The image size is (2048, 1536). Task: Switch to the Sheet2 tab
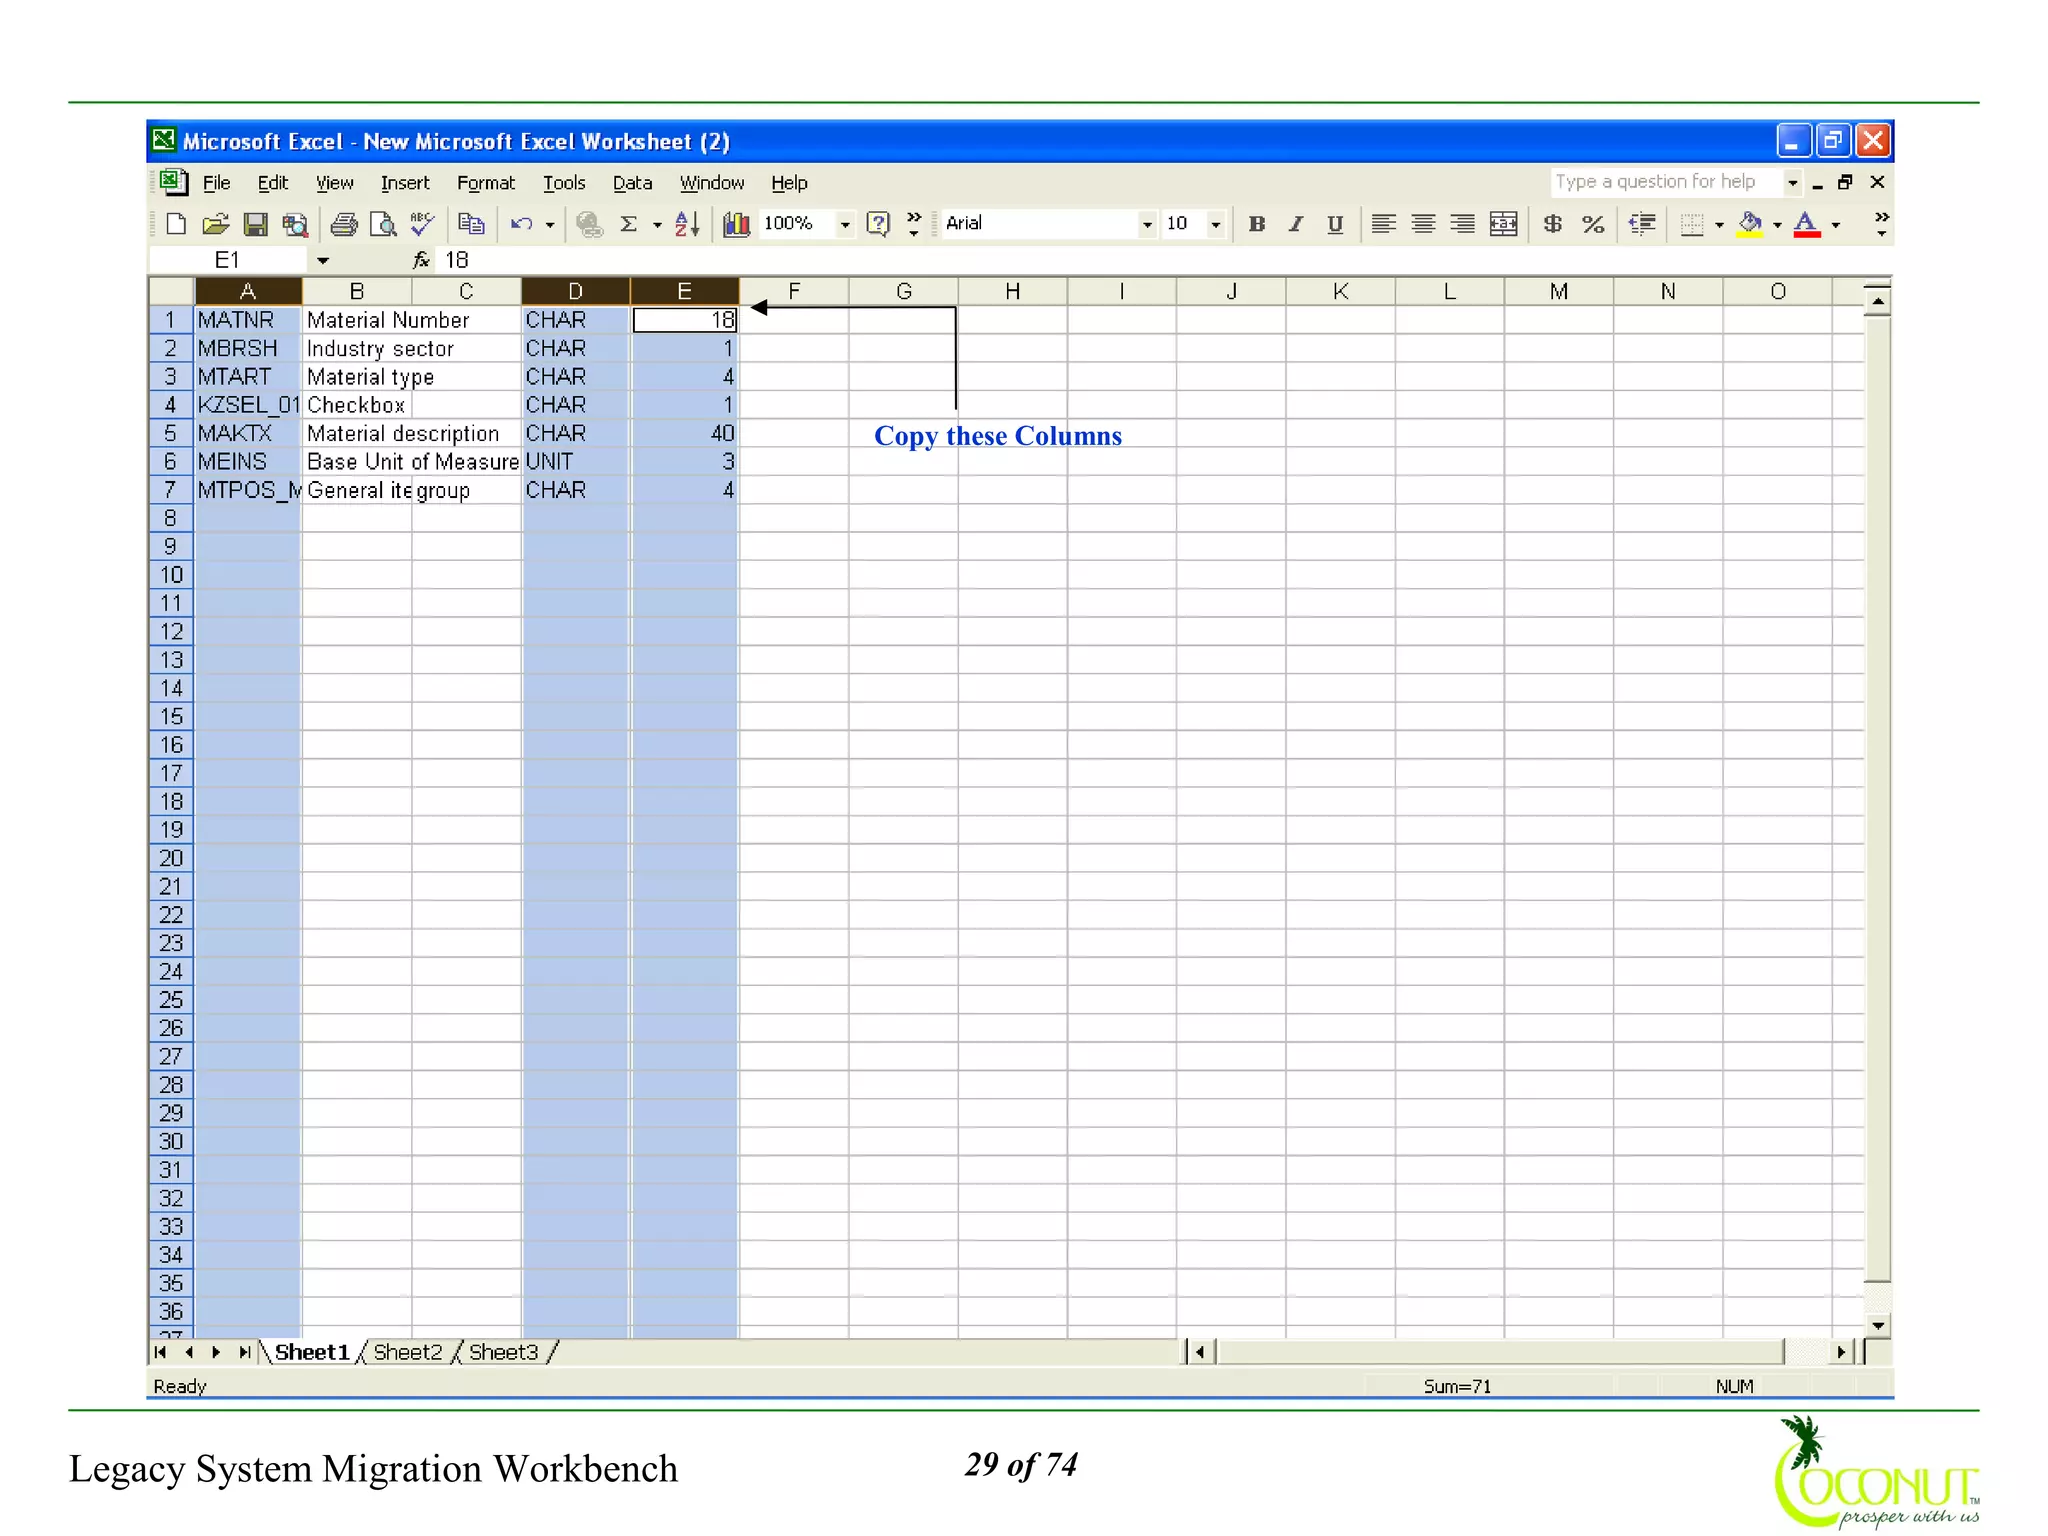[x=407, y=1352]
